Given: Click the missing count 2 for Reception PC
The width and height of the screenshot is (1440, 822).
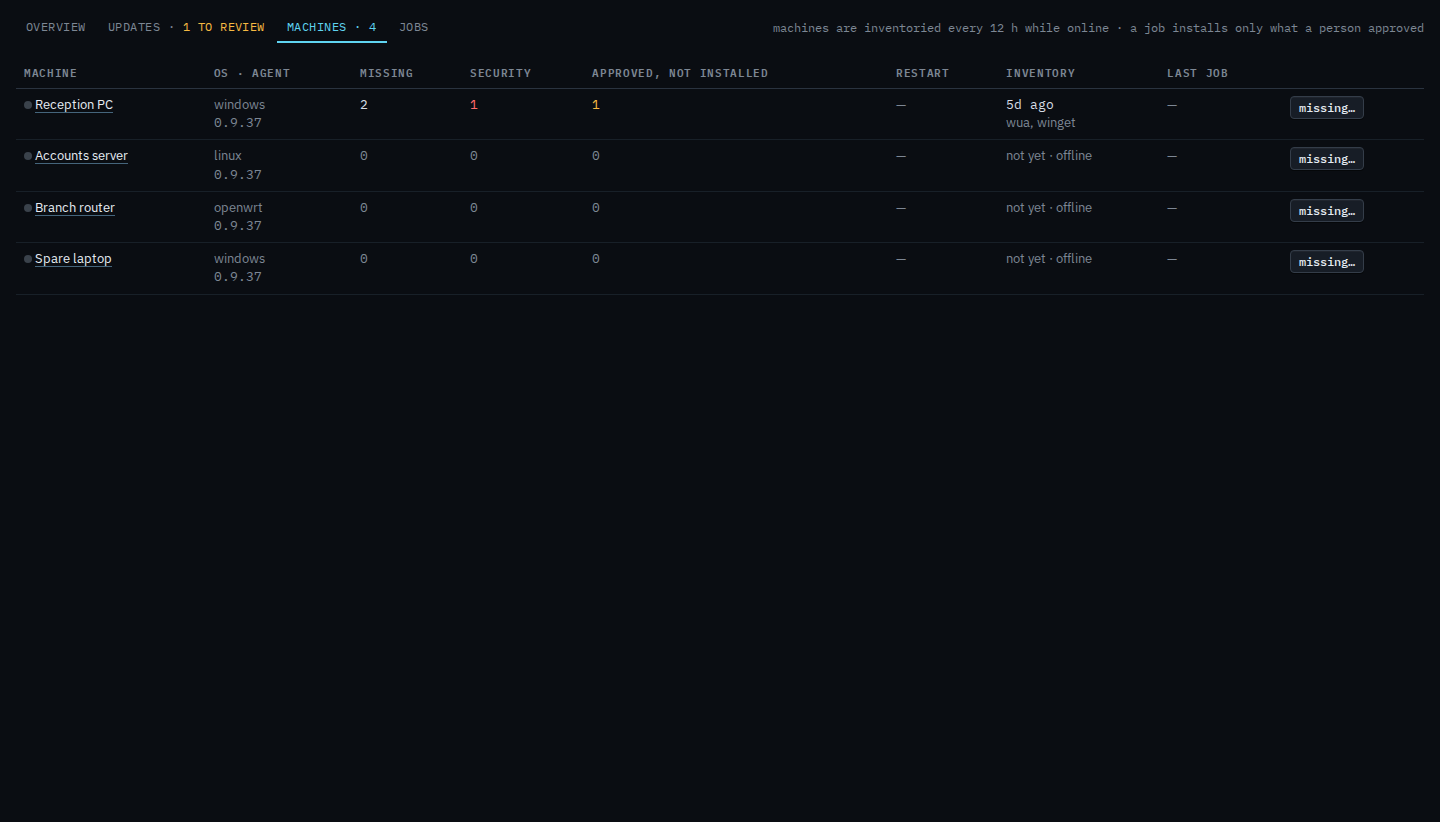Looking at the screenshot, I should 364,105.
